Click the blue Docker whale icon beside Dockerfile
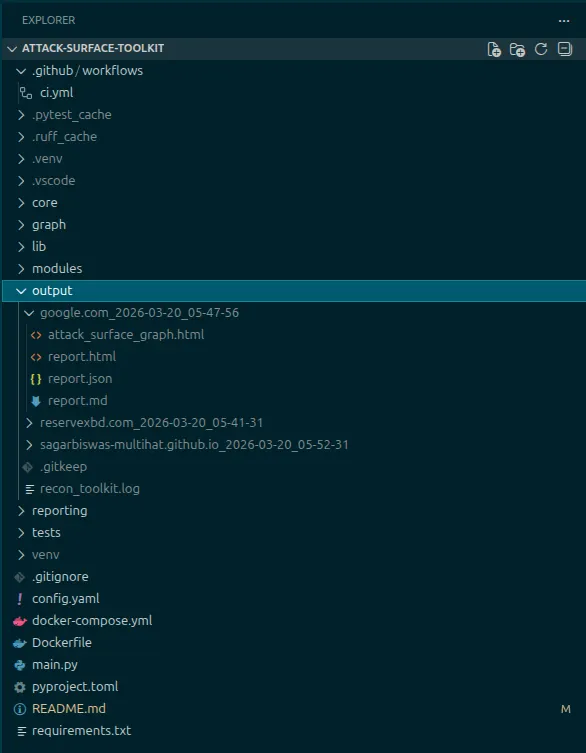 point(20,643)
